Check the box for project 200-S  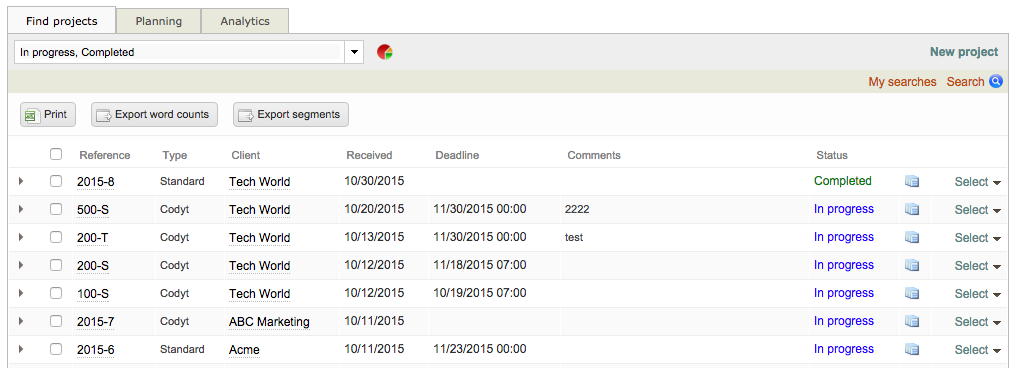[x=56, y=264]
